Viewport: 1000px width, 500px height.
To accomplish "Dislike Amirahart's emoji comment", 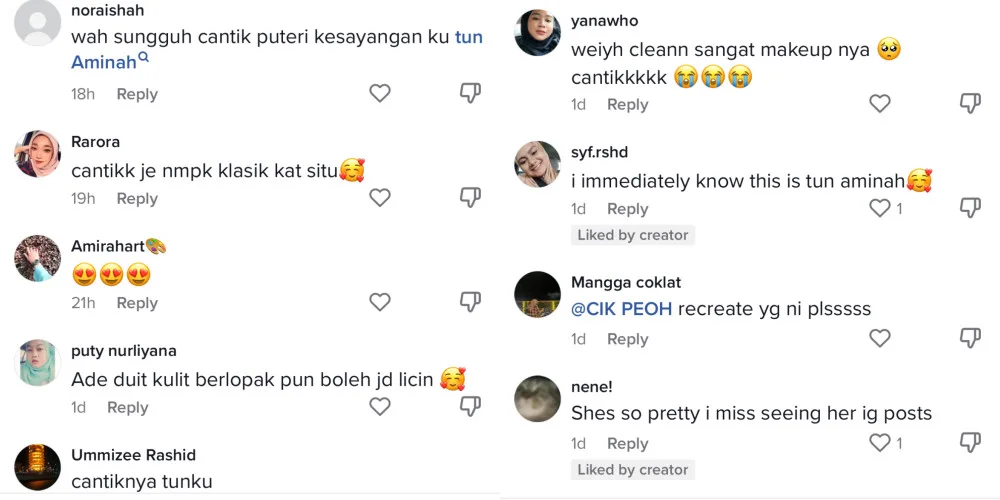I will [x=470, y=302].
